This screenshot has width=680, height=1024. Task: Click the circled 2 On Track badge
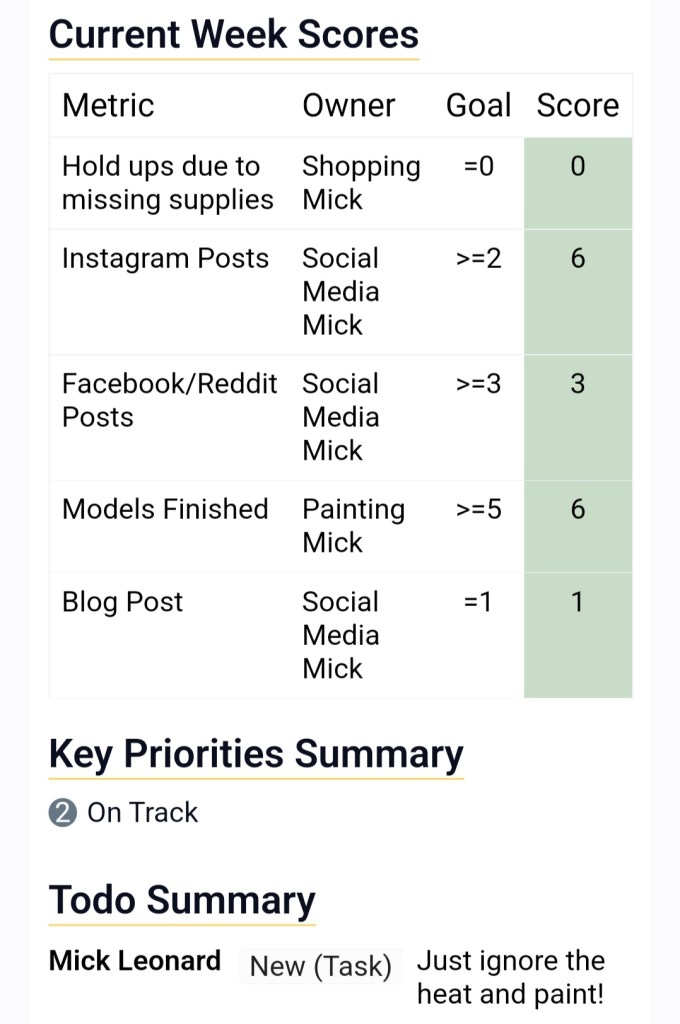[x=62, y=813]
